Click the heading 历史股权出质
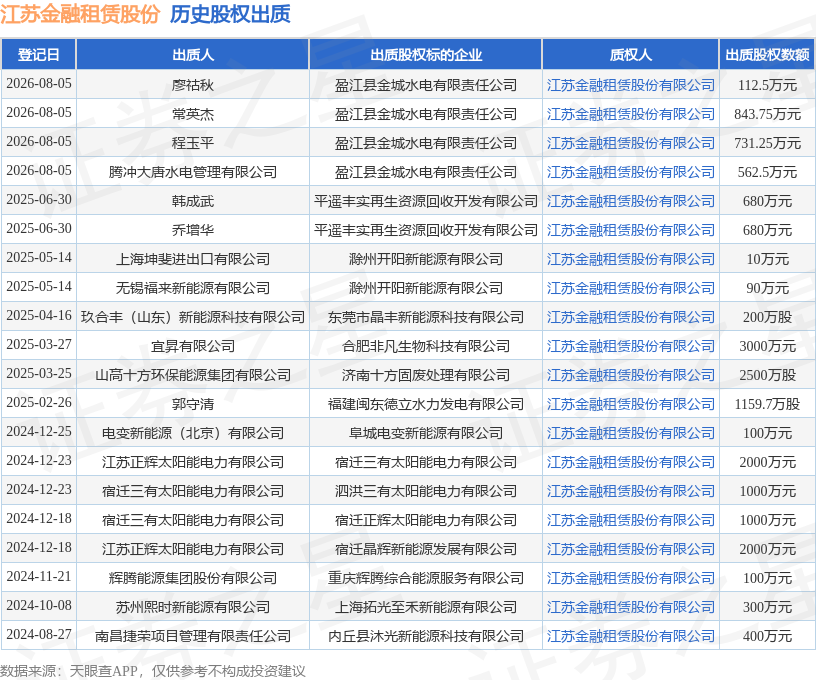816x680 pixels. (230, 15)
